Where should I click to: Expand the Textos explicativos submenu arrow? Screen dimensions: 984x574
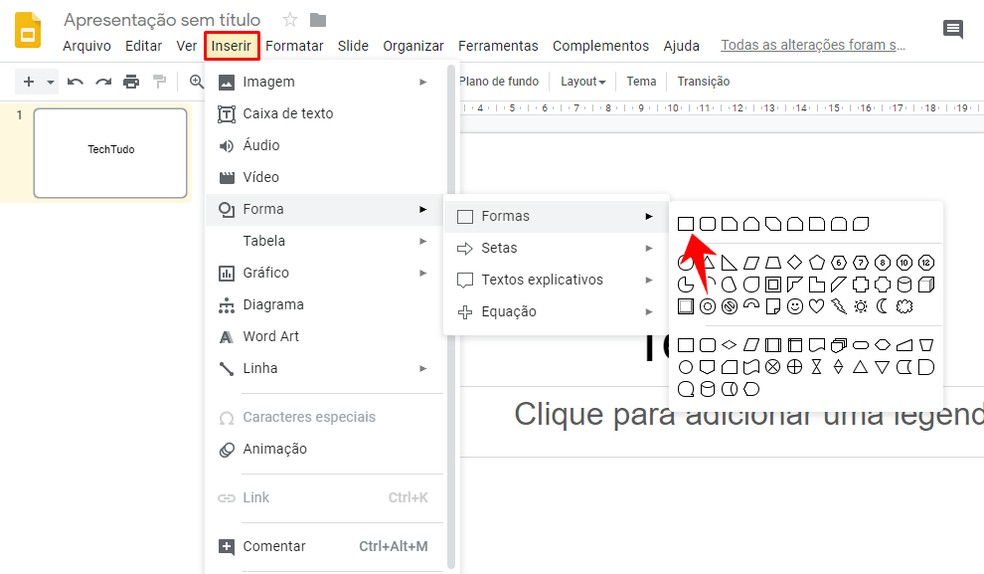[x=649, y=280]
